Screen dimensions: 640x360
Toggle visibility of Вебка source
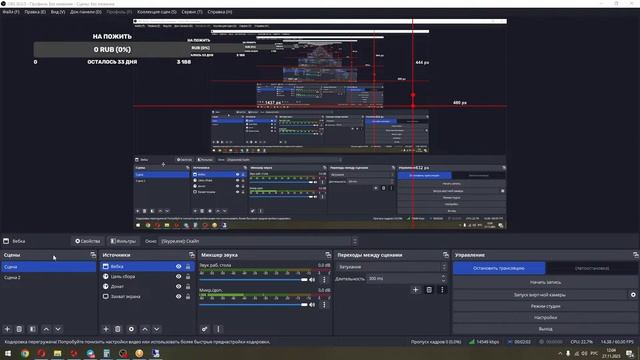pos(178,267)
